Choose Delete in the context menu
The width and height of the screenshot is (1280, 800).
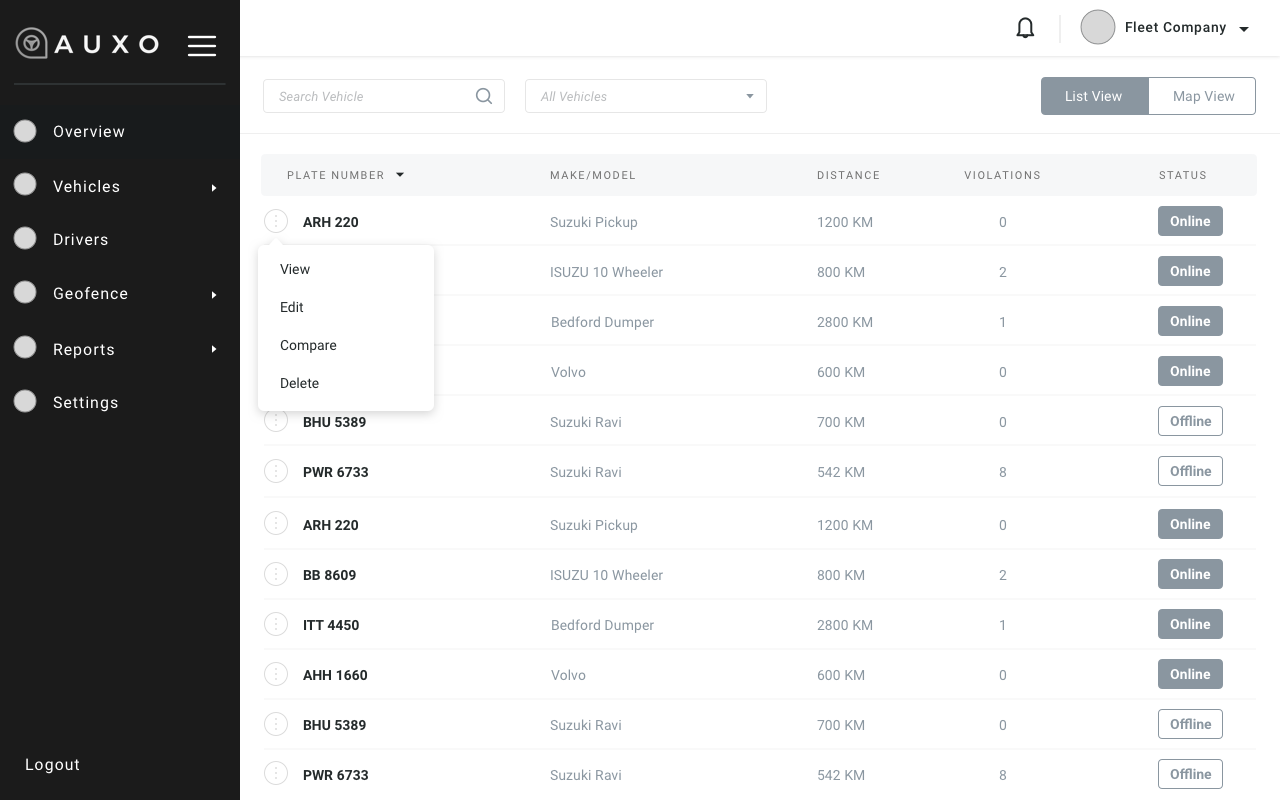[299, 383]
